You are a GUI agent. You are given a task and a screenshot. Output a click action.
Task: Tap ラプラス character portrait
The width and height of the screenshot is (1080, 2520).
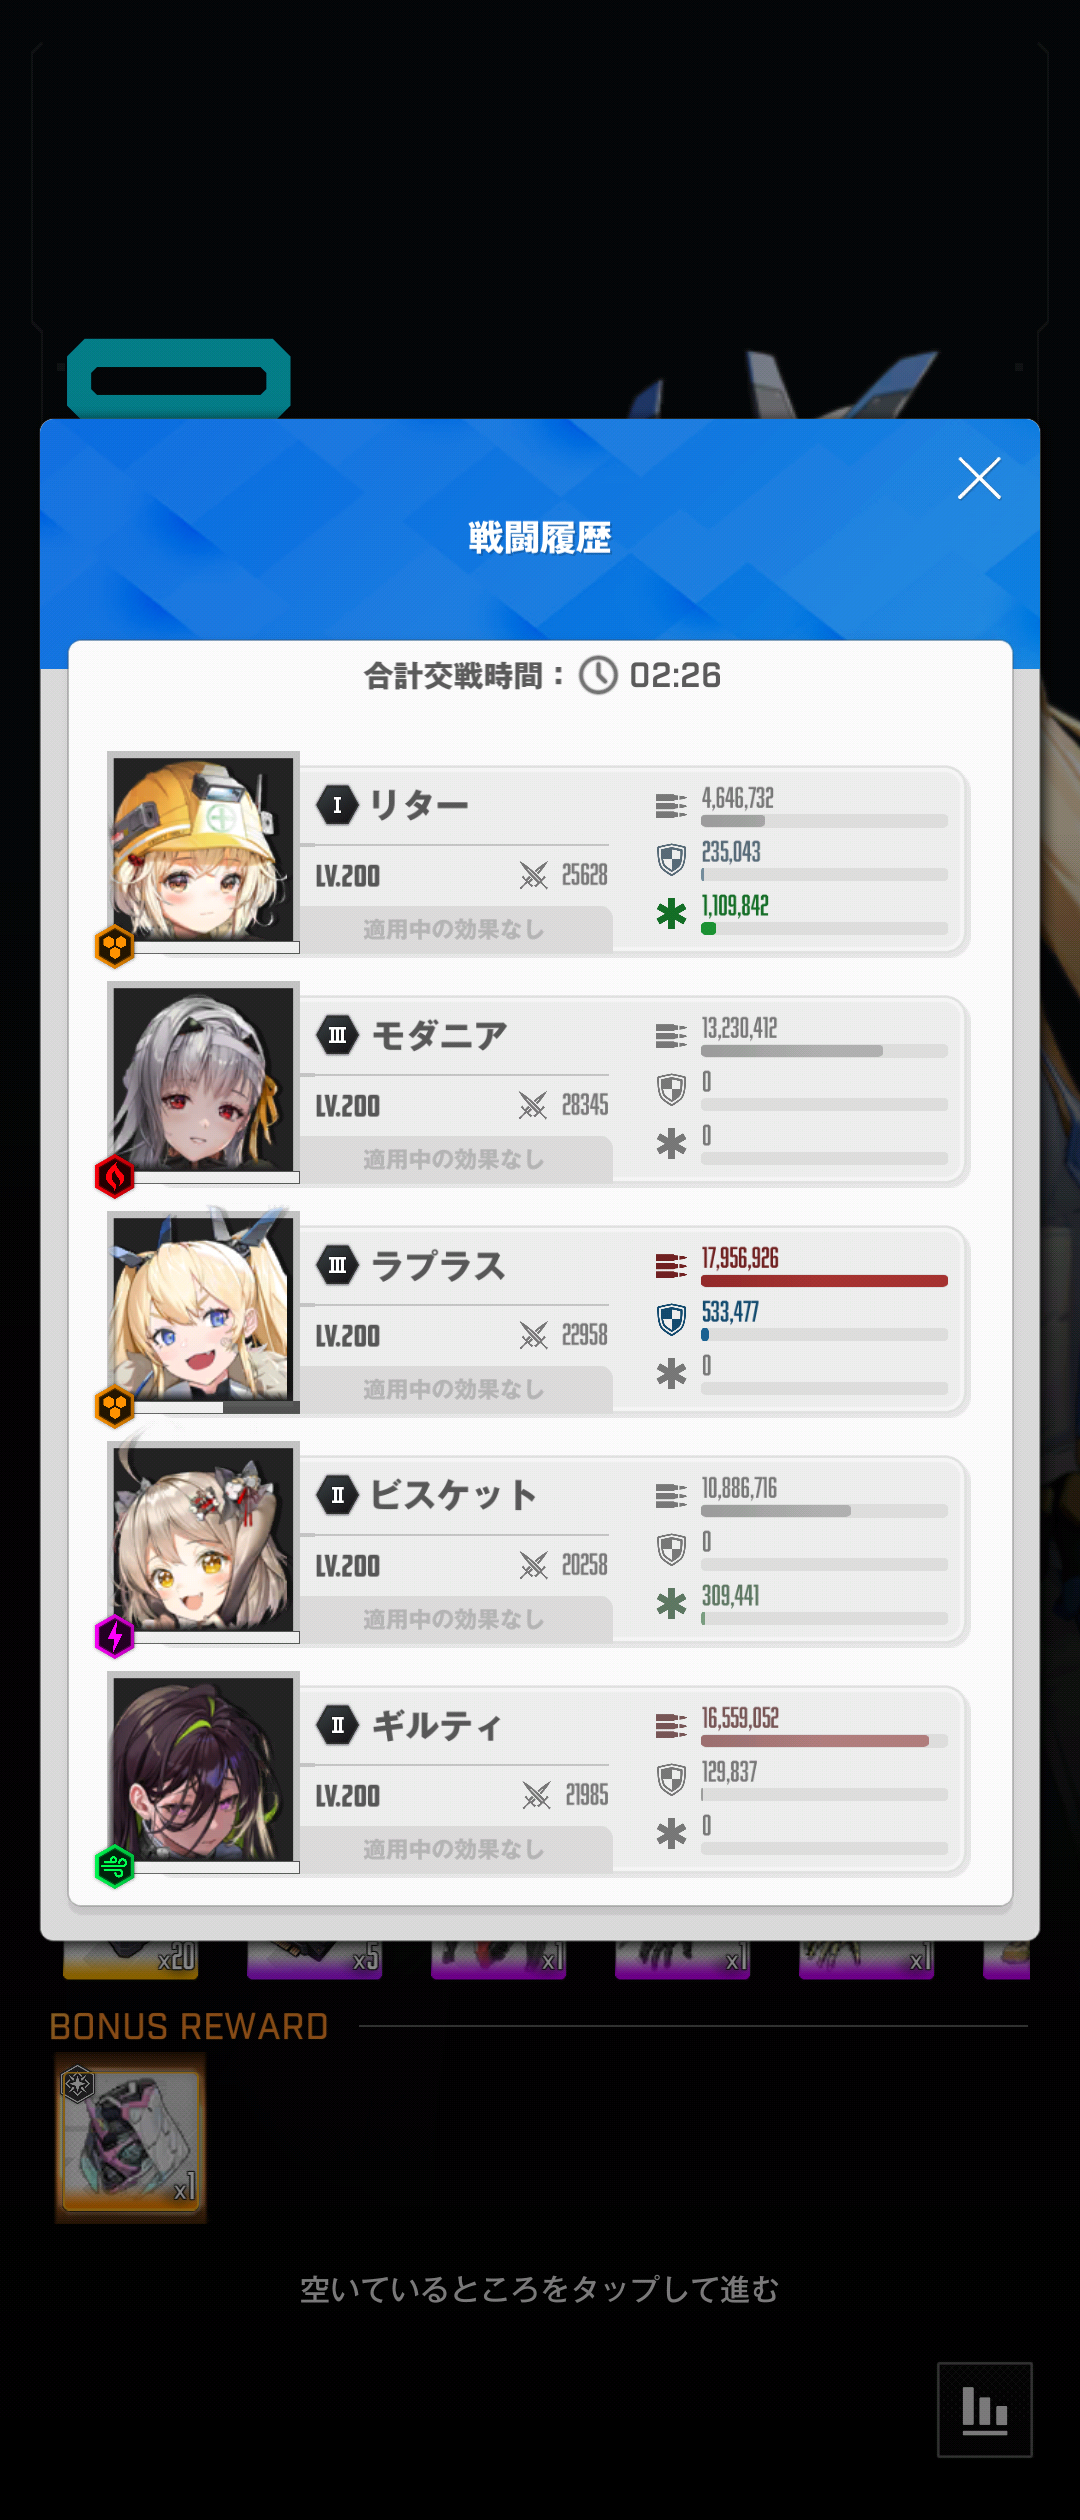coord(203,1309)
